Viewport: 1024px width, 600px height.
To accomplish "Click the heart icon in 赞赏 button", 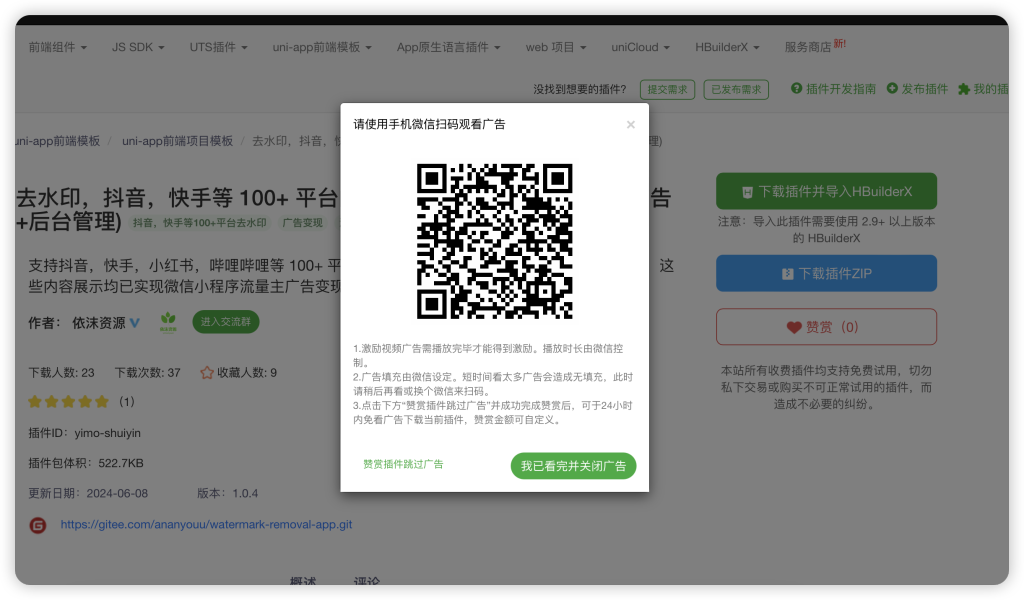I will point(793,327).
